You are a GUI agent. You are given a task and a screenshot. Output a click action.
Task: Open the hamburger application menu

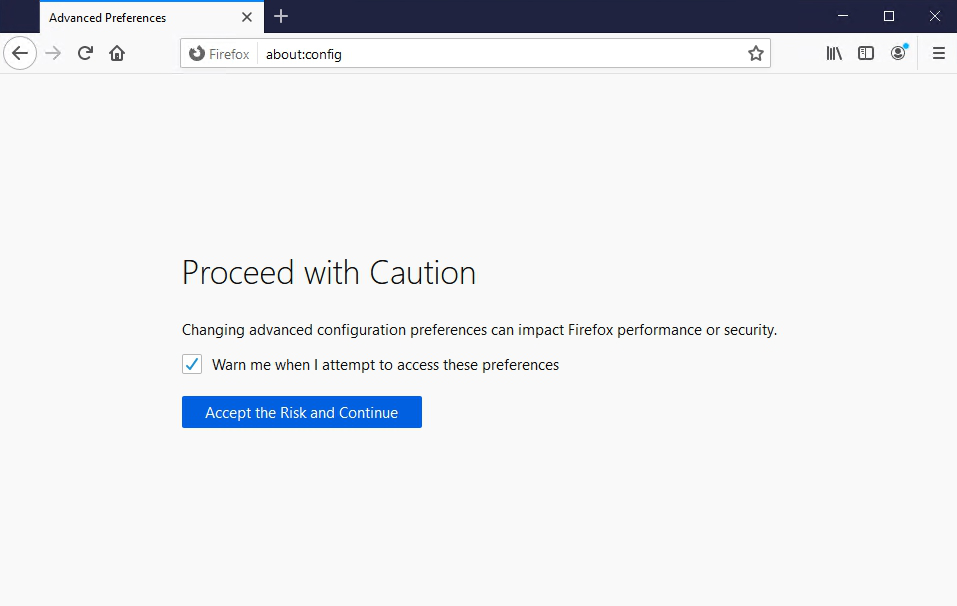tap(939, 54)
